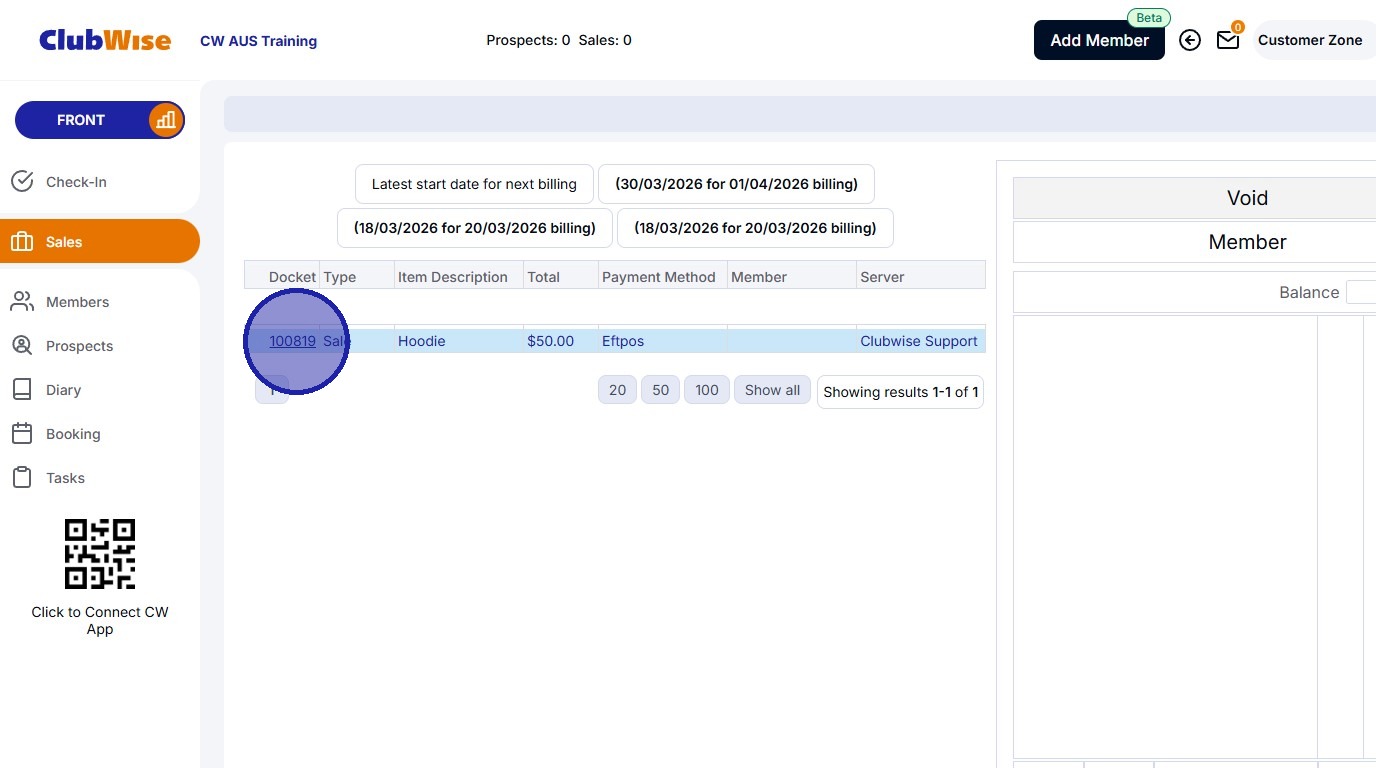Show 50 results per page
Viewport: 1376px width, 768px height.
point(660,390)
